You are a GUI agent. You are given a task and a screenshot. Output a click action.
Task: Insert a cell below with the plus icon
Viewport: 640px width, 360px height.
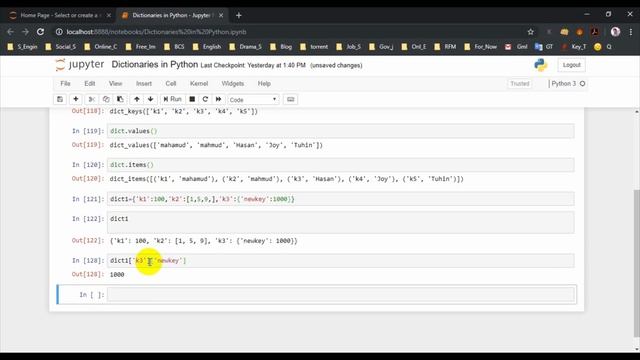76,99
